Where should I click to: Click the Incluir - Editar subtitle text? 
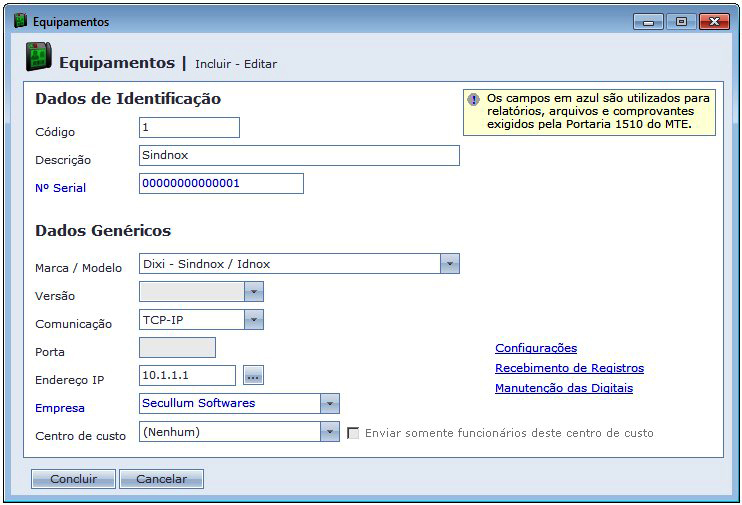(236, 64)
